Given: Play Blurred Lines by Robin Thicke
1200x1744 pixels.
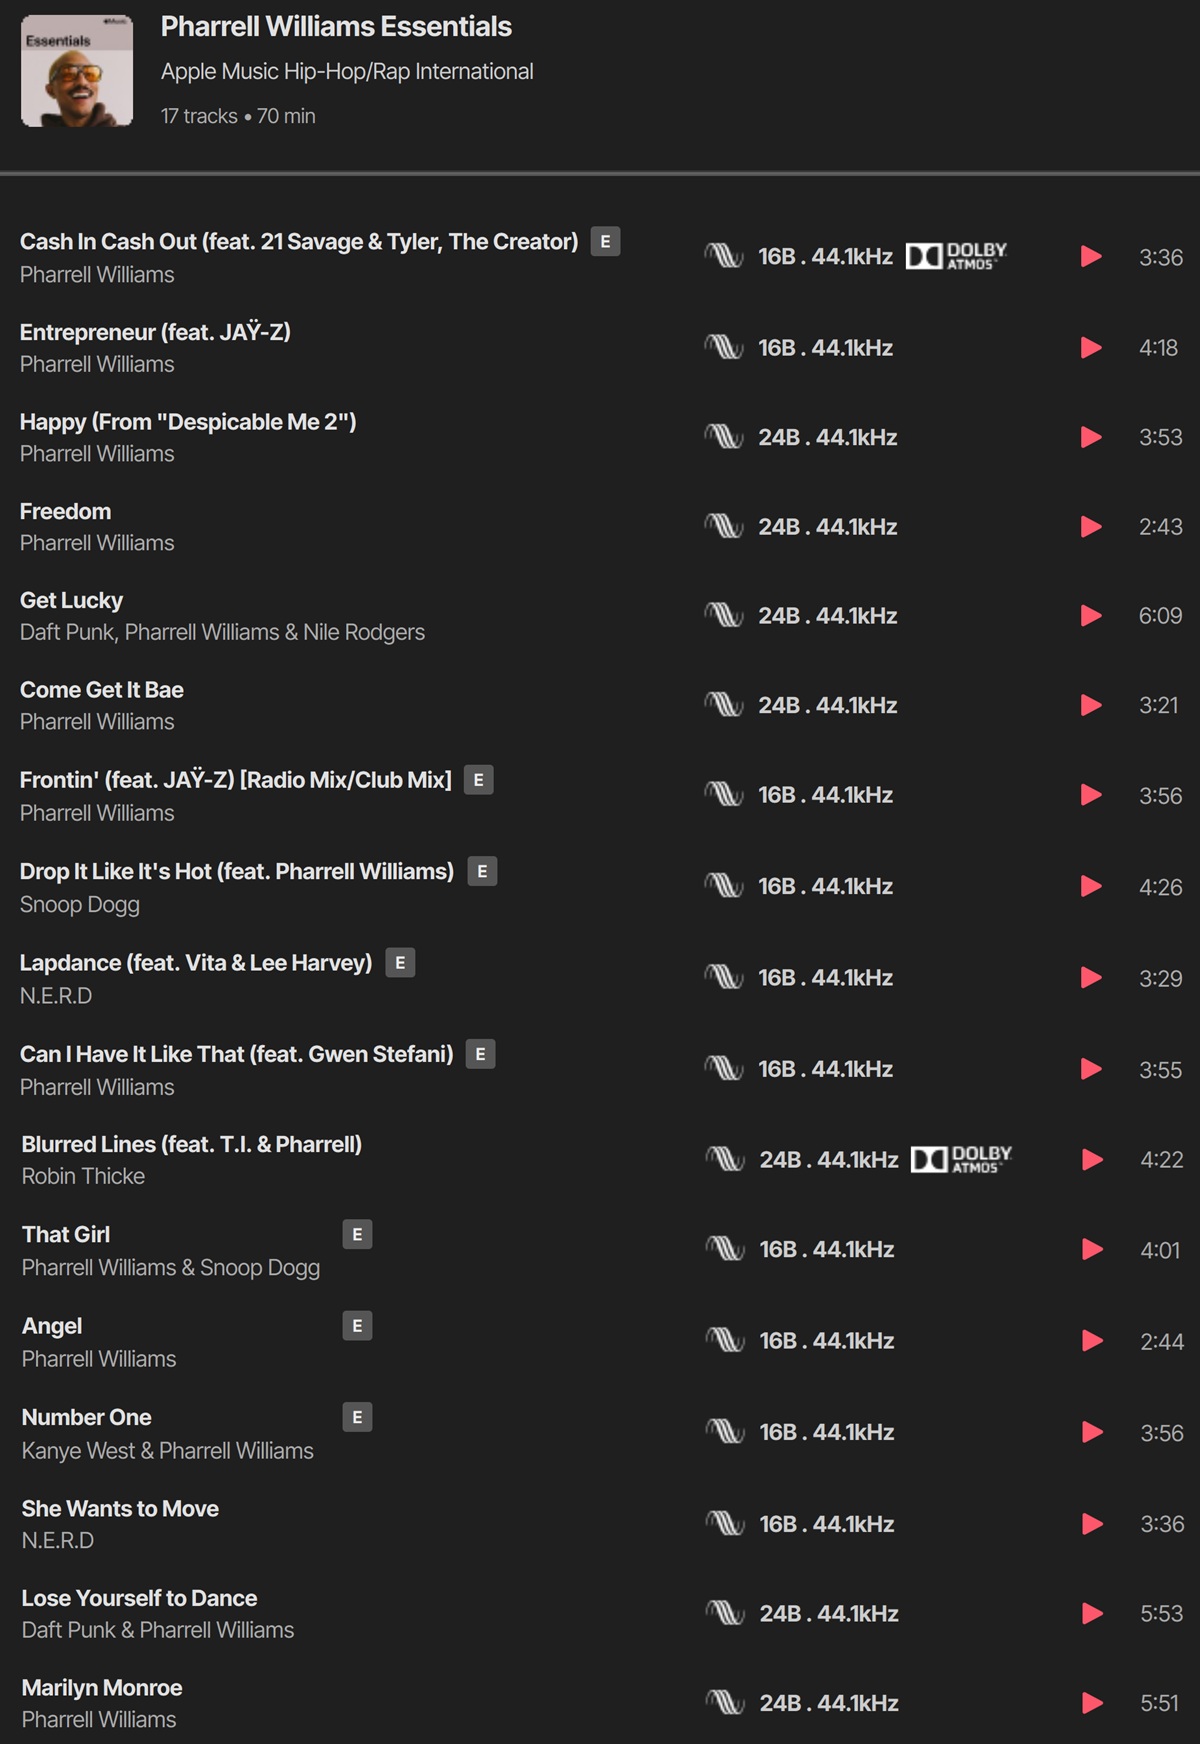Looking at the screenshot, I should (x=1093, y=1159).
